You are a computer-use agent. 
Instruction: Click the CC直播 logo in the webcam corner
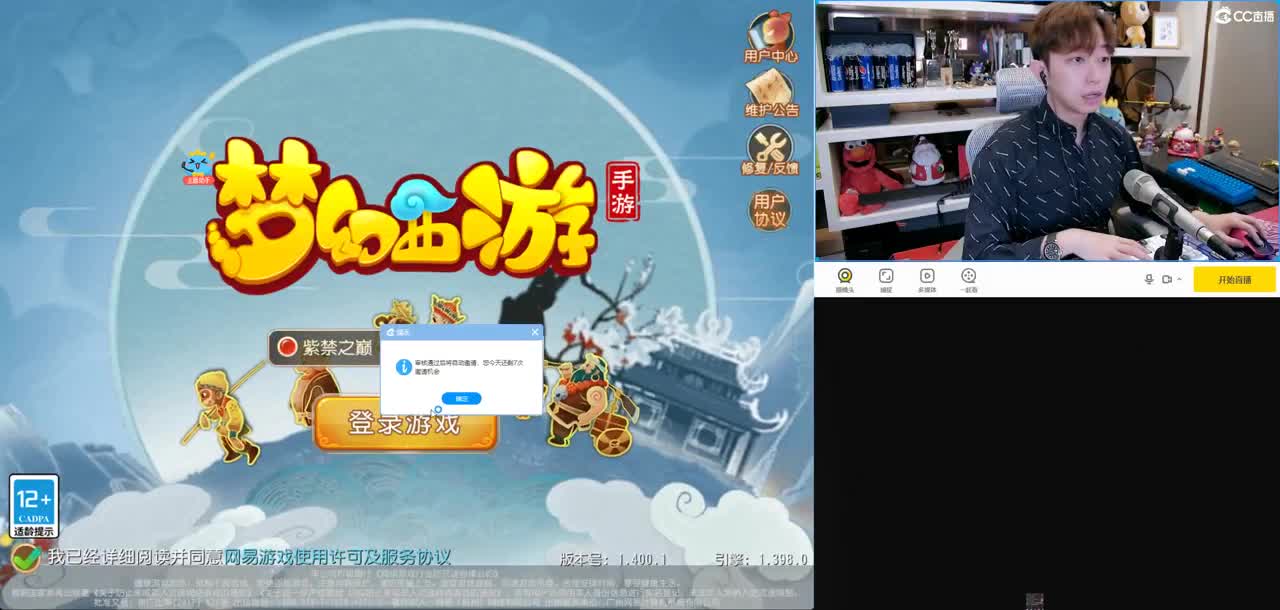(x=1245, y=15)
